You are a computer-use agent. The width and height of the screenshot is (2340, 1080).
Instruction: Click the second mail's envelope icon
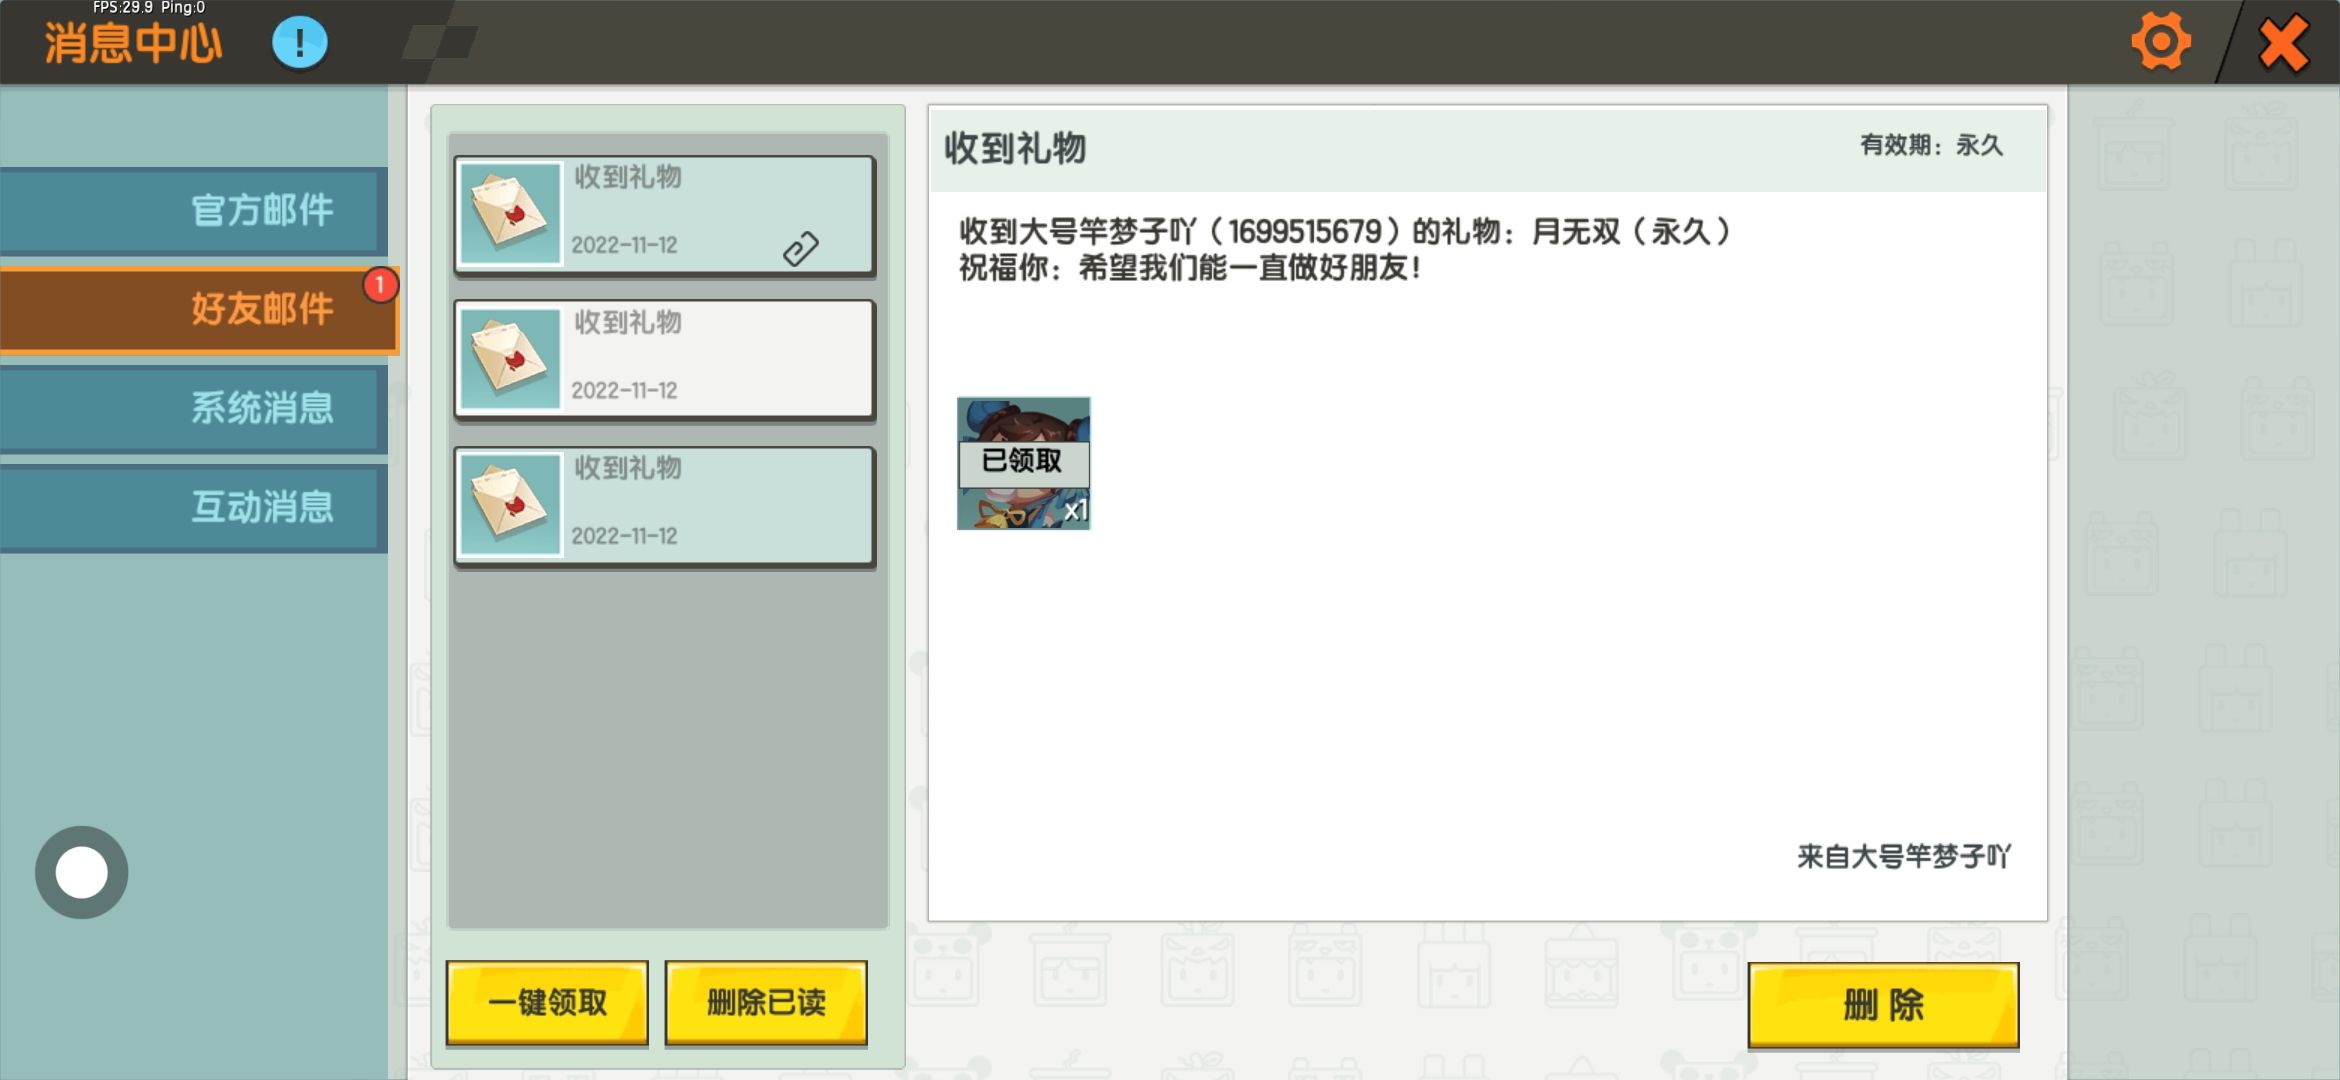pos(510,358)
